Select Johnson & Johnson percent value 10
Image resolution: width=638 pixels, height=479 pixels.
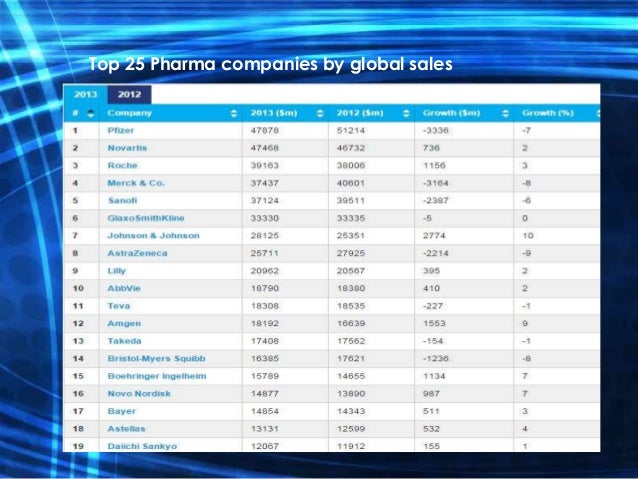pyautogui.click(x=528, y=236)
